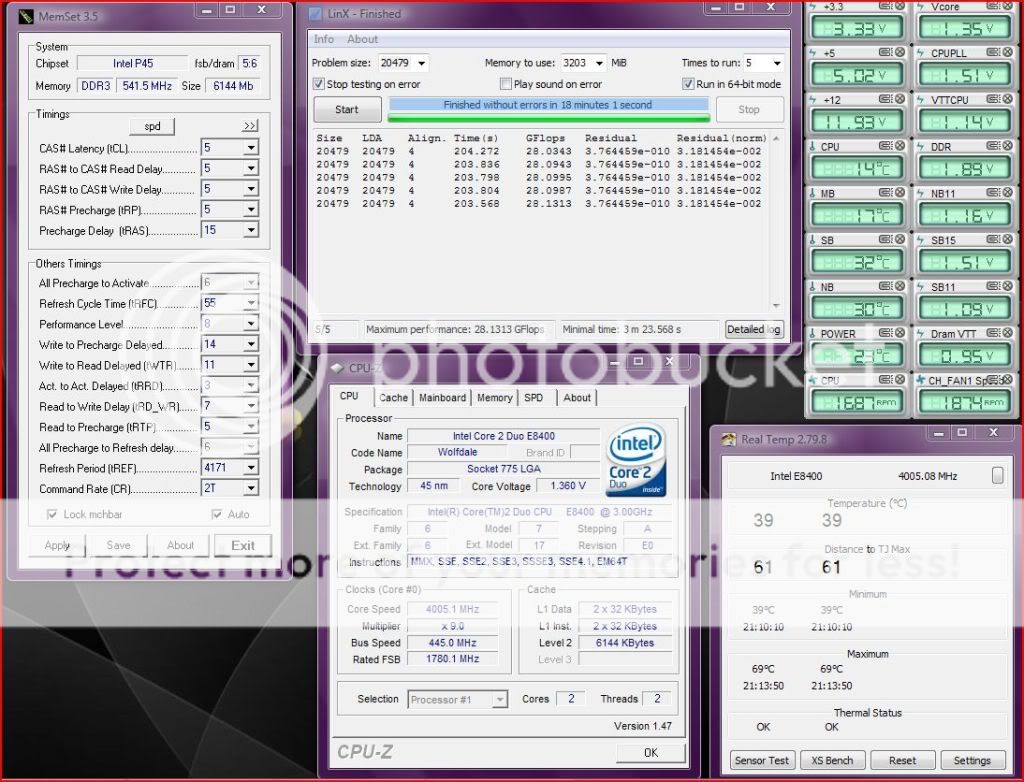1024x782 pixels.
Task: Click the LinX results scrollbar down arrow
Action: [776, 305]
